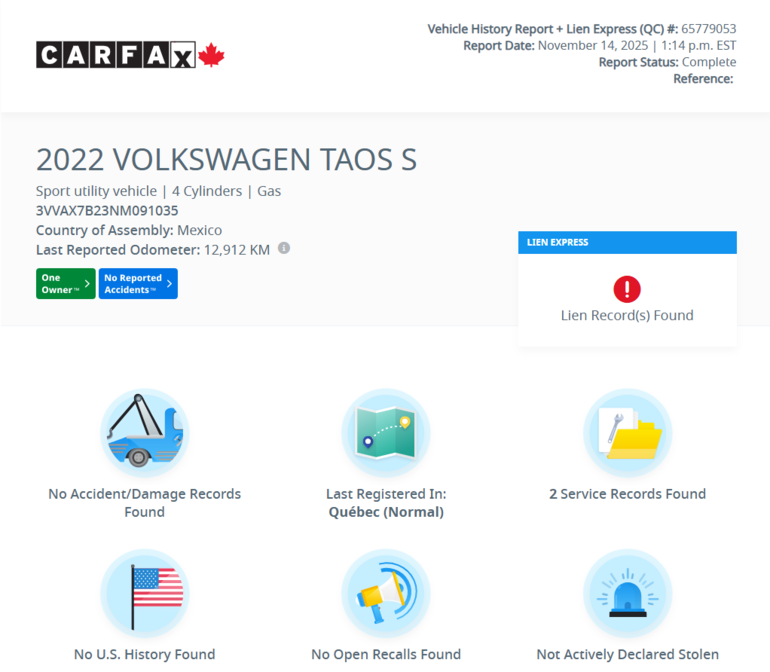Click the VIN 3VVAX7B23NM091035

[x=107, y=211]
